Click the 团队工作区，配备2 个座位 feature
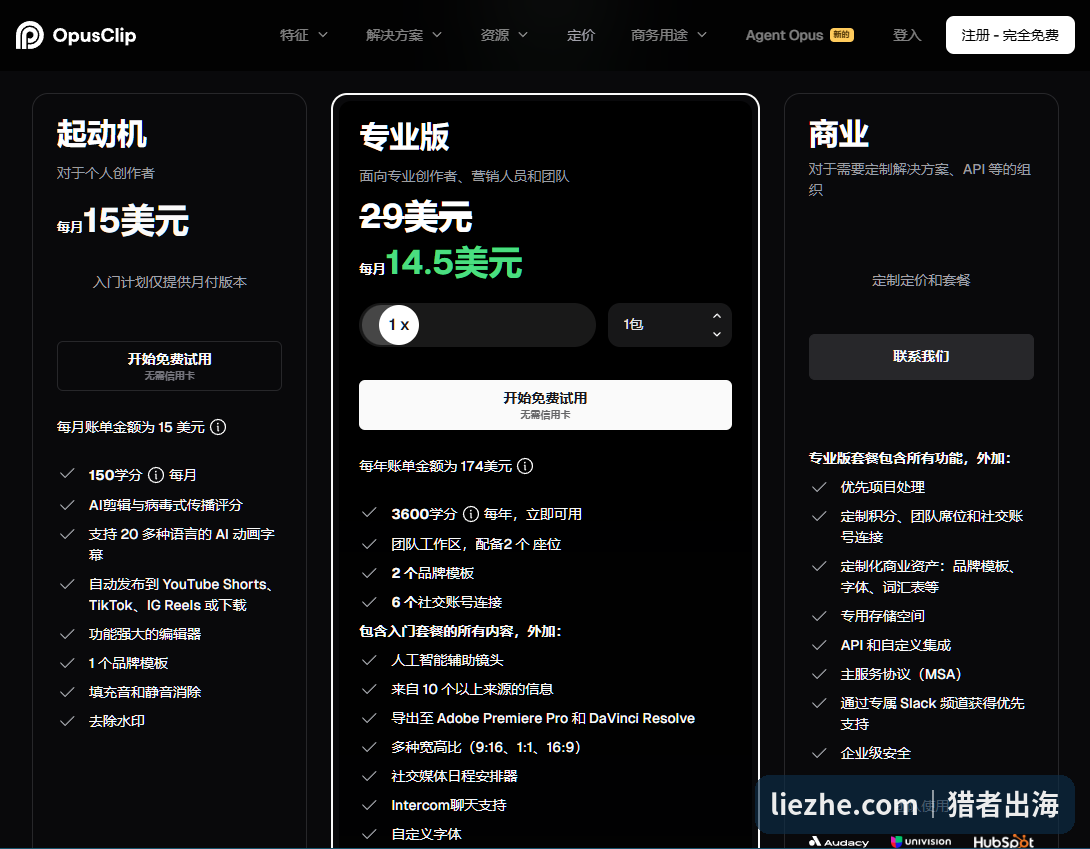 tap(475, 544)
